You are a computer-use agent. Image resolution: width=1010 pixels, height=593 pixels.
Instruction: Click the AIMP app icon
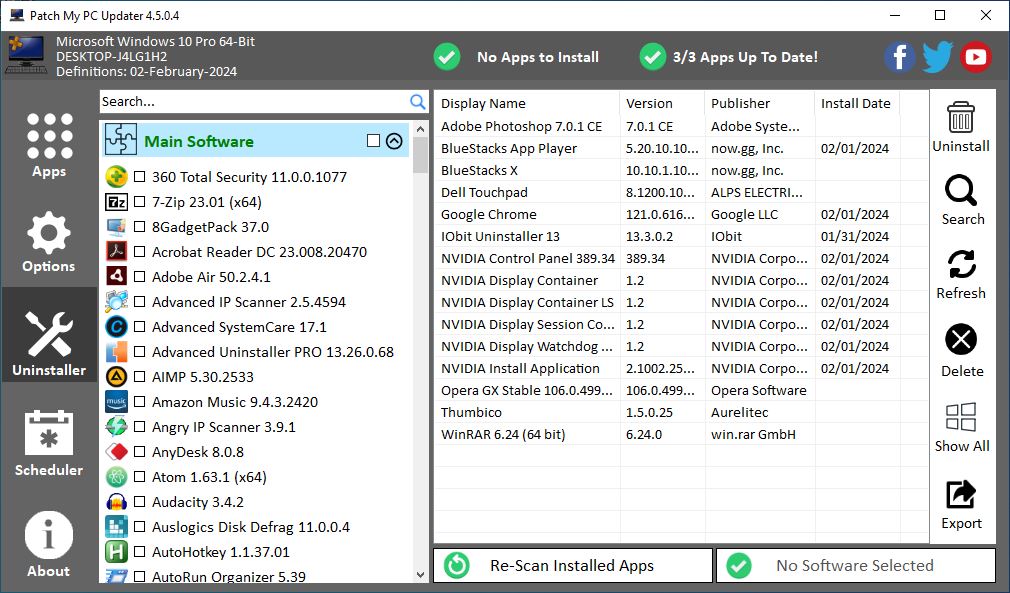(117, 377)
